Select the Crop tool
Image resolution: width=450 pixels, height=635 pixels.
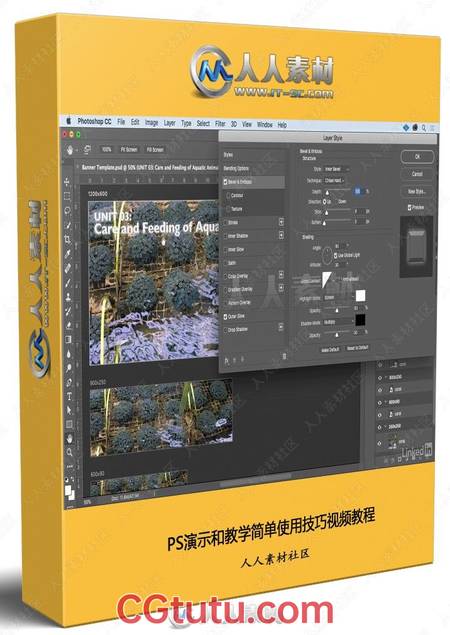(68, 239)
